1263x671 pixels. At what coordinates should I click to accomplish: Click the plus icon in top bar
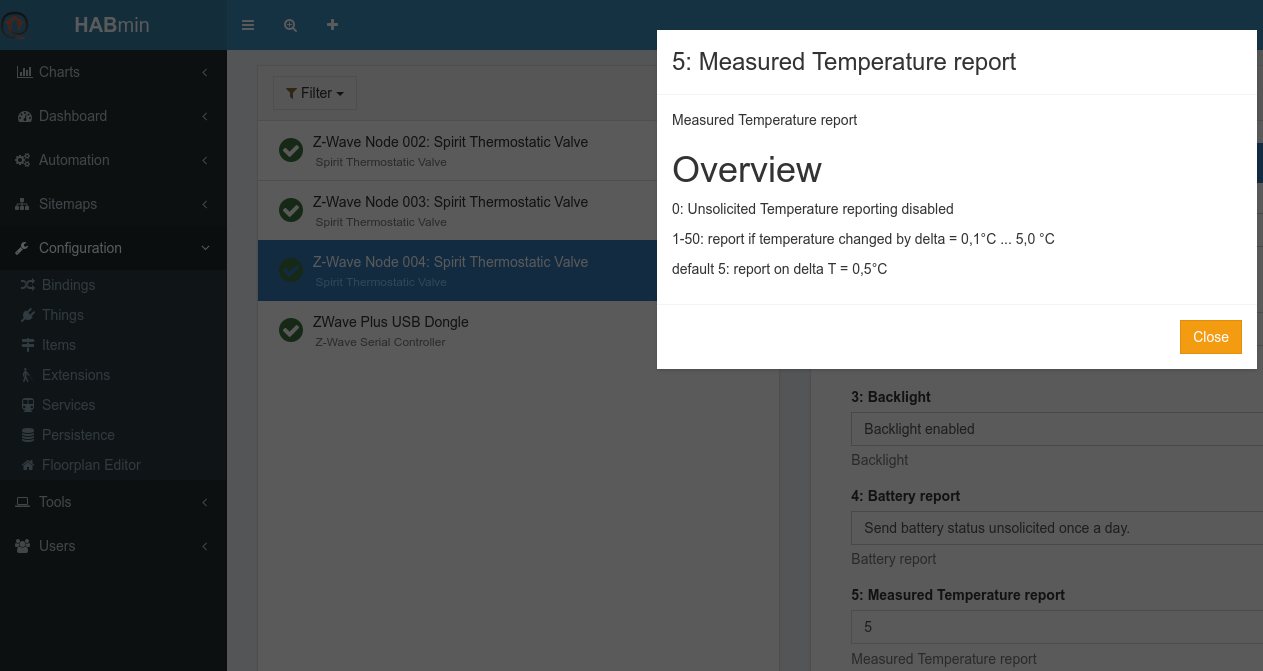pyautogui.click(x=332, y=25)
